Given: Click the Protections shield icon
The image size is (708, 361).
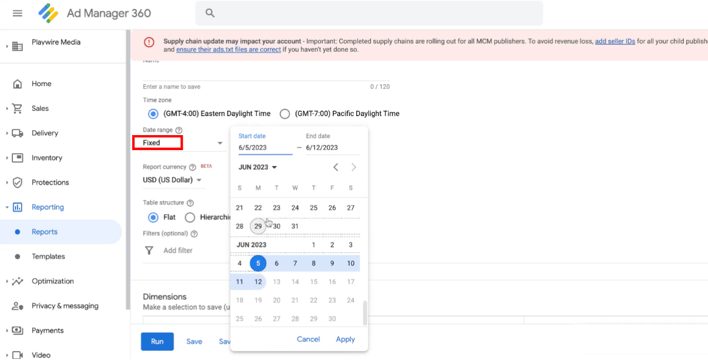Looking at the screenshot, I should click(17, 182).
